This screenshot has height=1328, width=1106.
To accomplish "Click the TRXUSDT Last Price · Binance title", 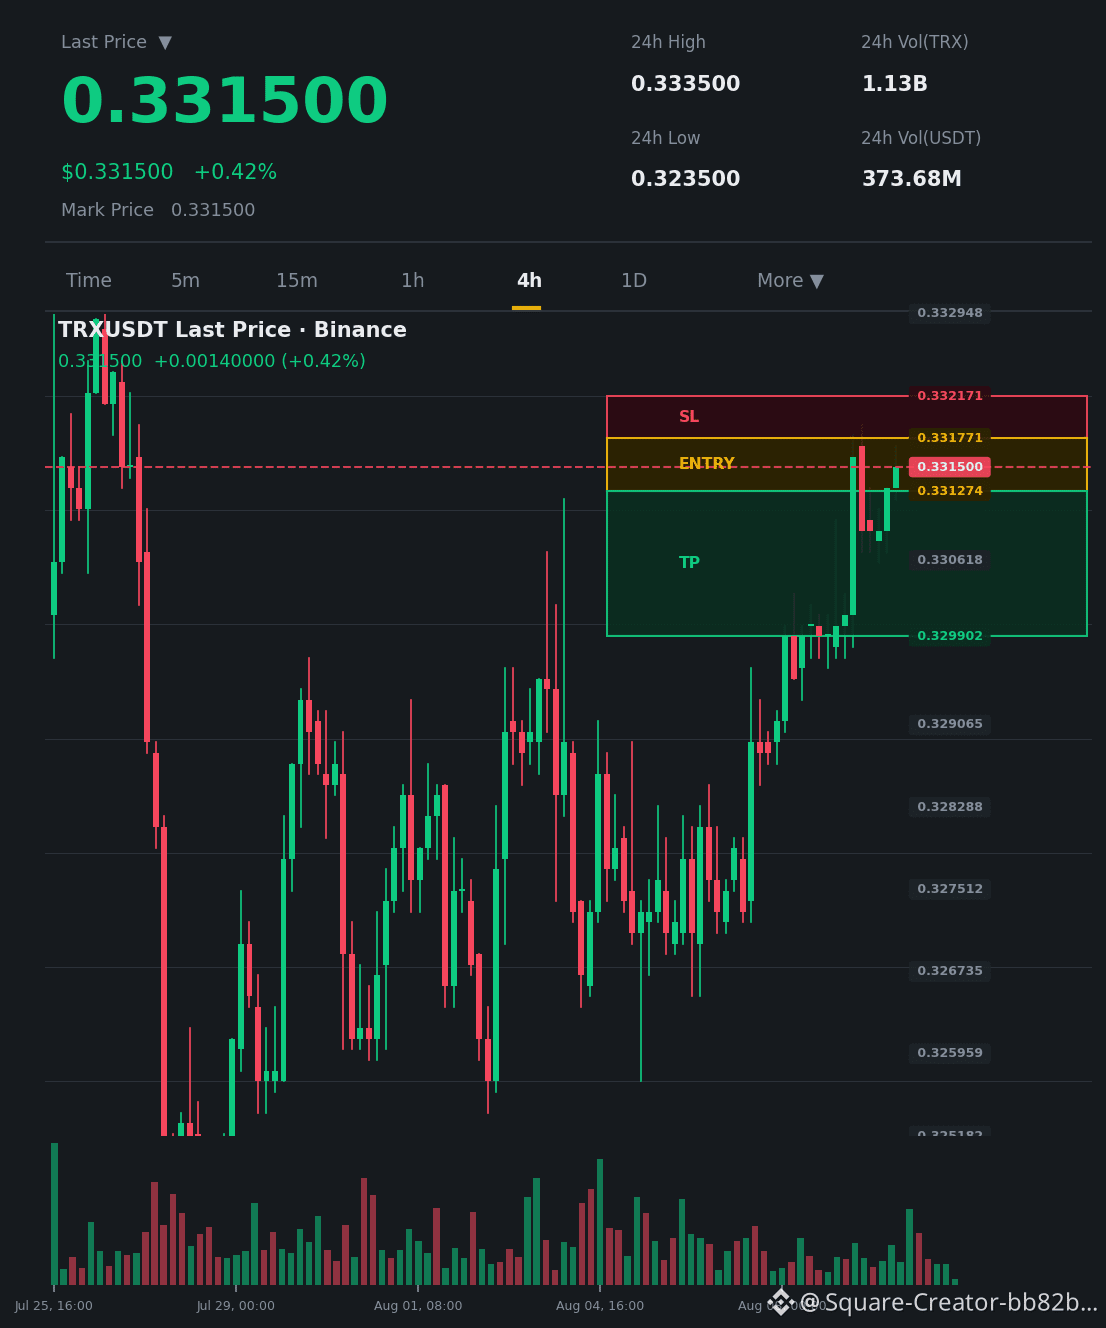I will pos(232,331).
